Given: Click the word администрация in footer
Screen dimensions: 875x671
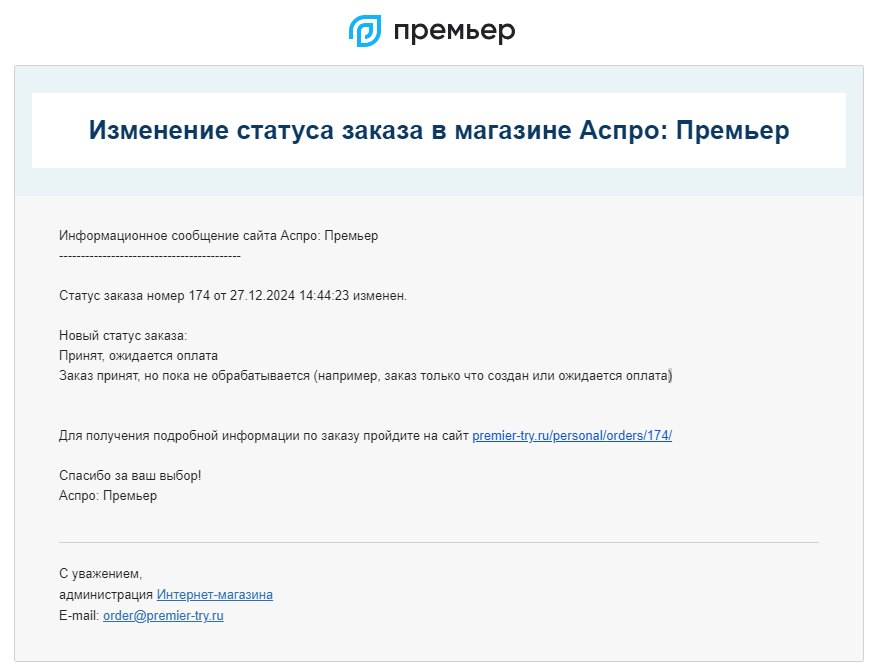Looking at the screenshot, I should pyautogui.click(x=106, y=595).
